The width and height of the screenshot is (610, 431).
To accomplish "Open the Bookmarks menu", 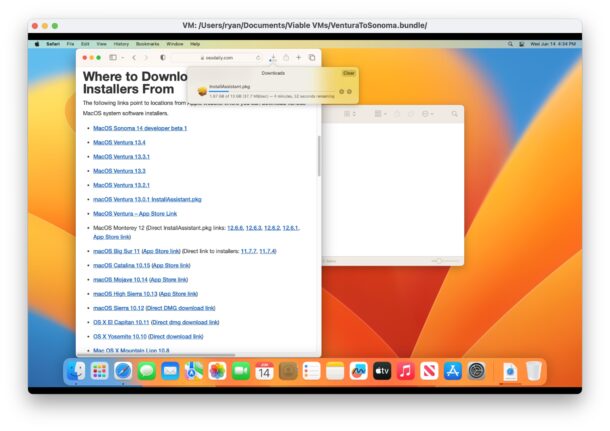I will point(147,44).
